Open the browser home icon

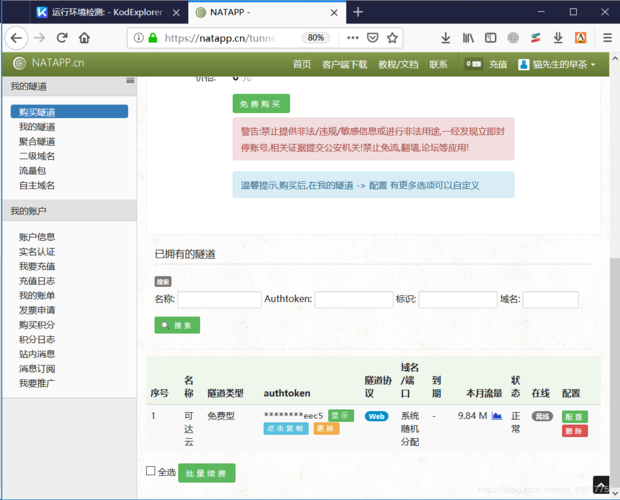click(x=84, y=38)
